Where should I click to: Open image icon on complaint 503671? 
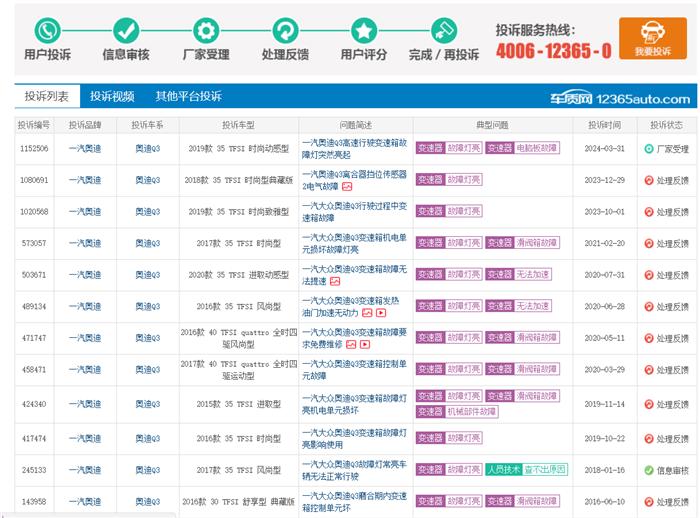335,281
